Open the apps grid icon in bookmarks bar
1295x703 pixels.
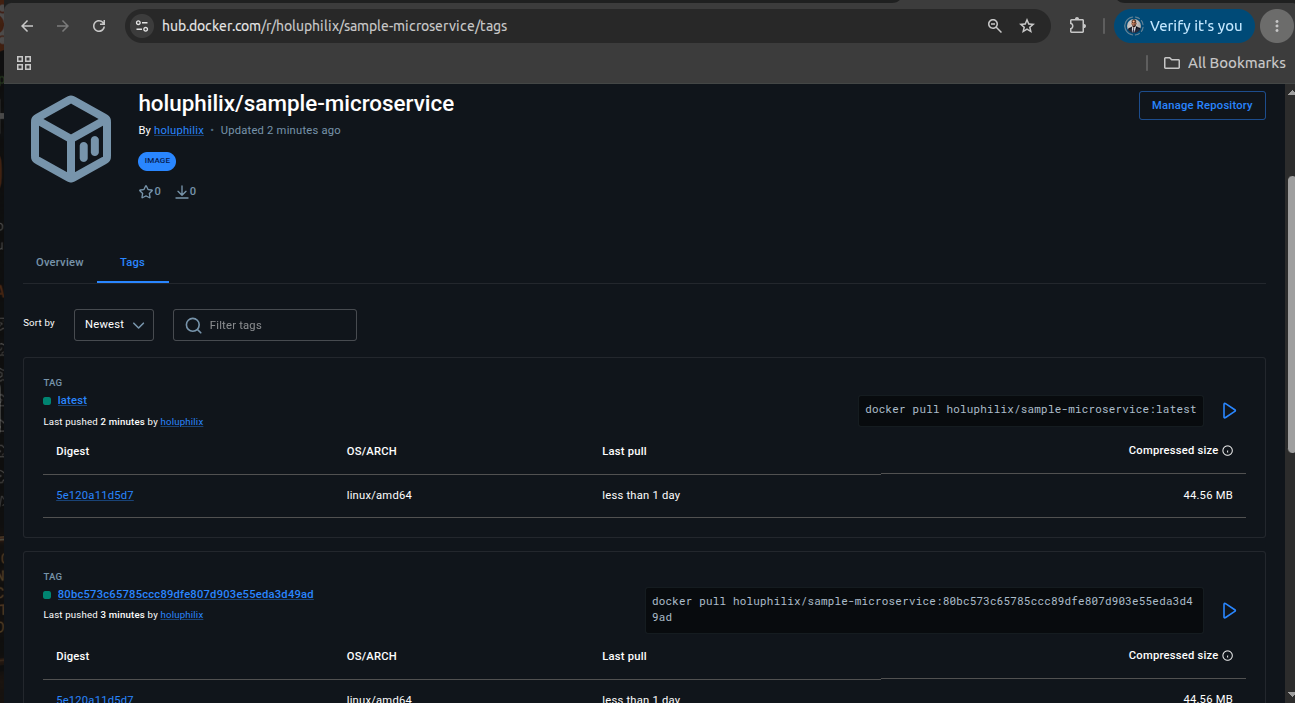(x=24, y=63)
